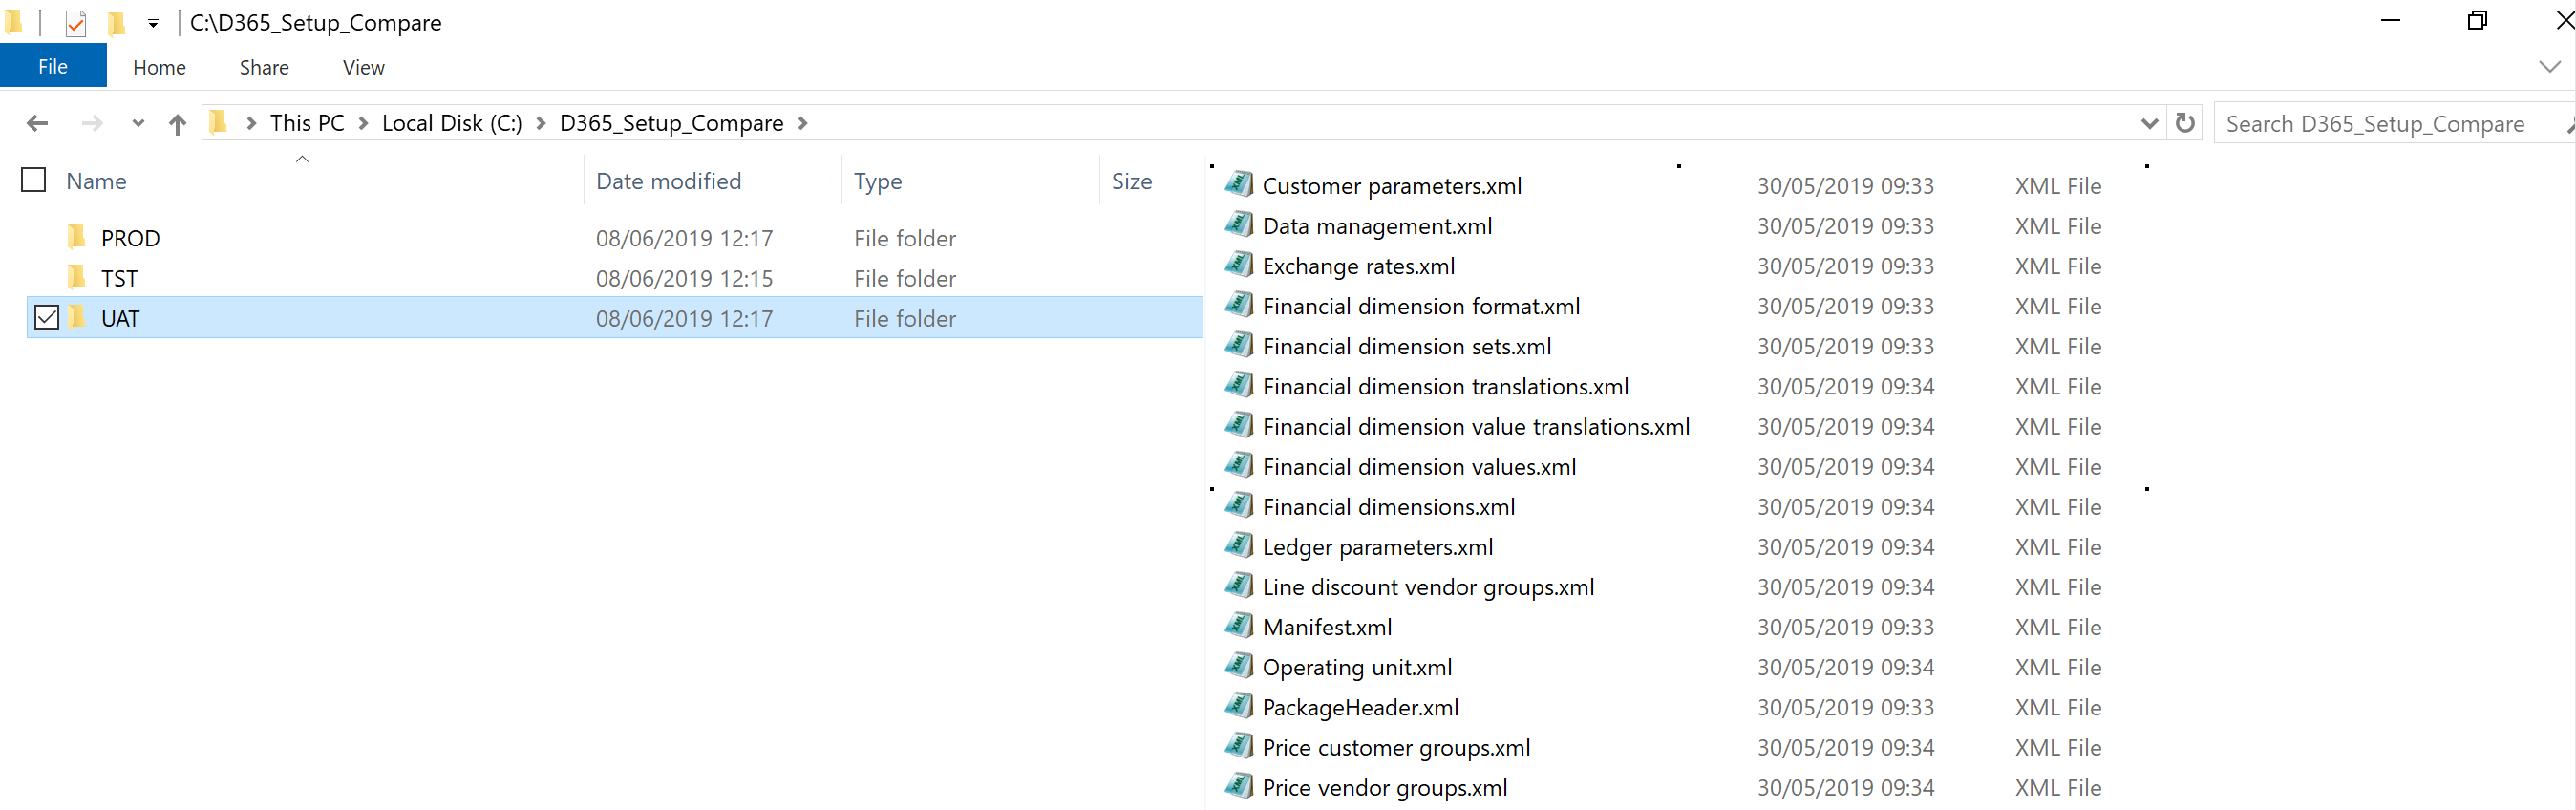Click the New folder quick access icon
The height and width of the screenshot is (810, 2576).
click(116, 22)
